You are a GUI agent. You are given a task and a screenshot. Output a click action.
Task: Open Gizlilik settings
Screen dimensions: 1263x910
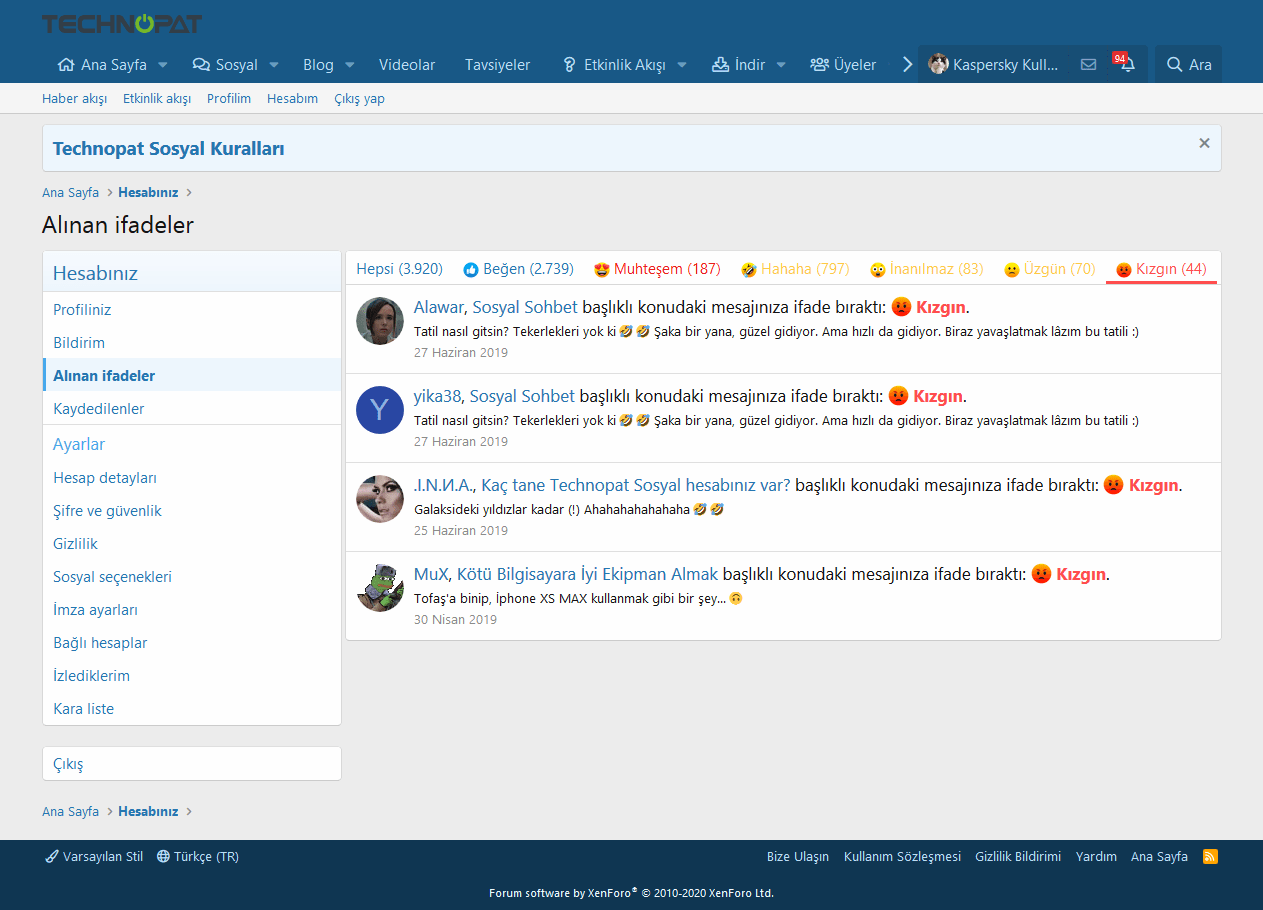coord(192,544)
